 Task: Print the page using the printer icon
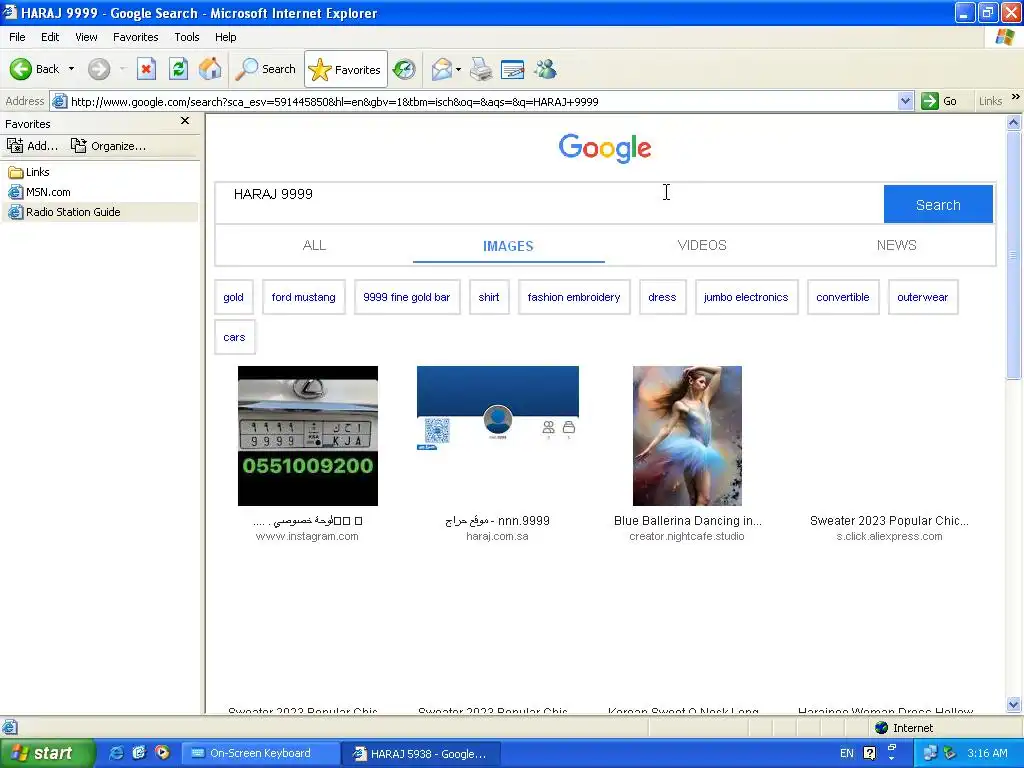[481, 69]
